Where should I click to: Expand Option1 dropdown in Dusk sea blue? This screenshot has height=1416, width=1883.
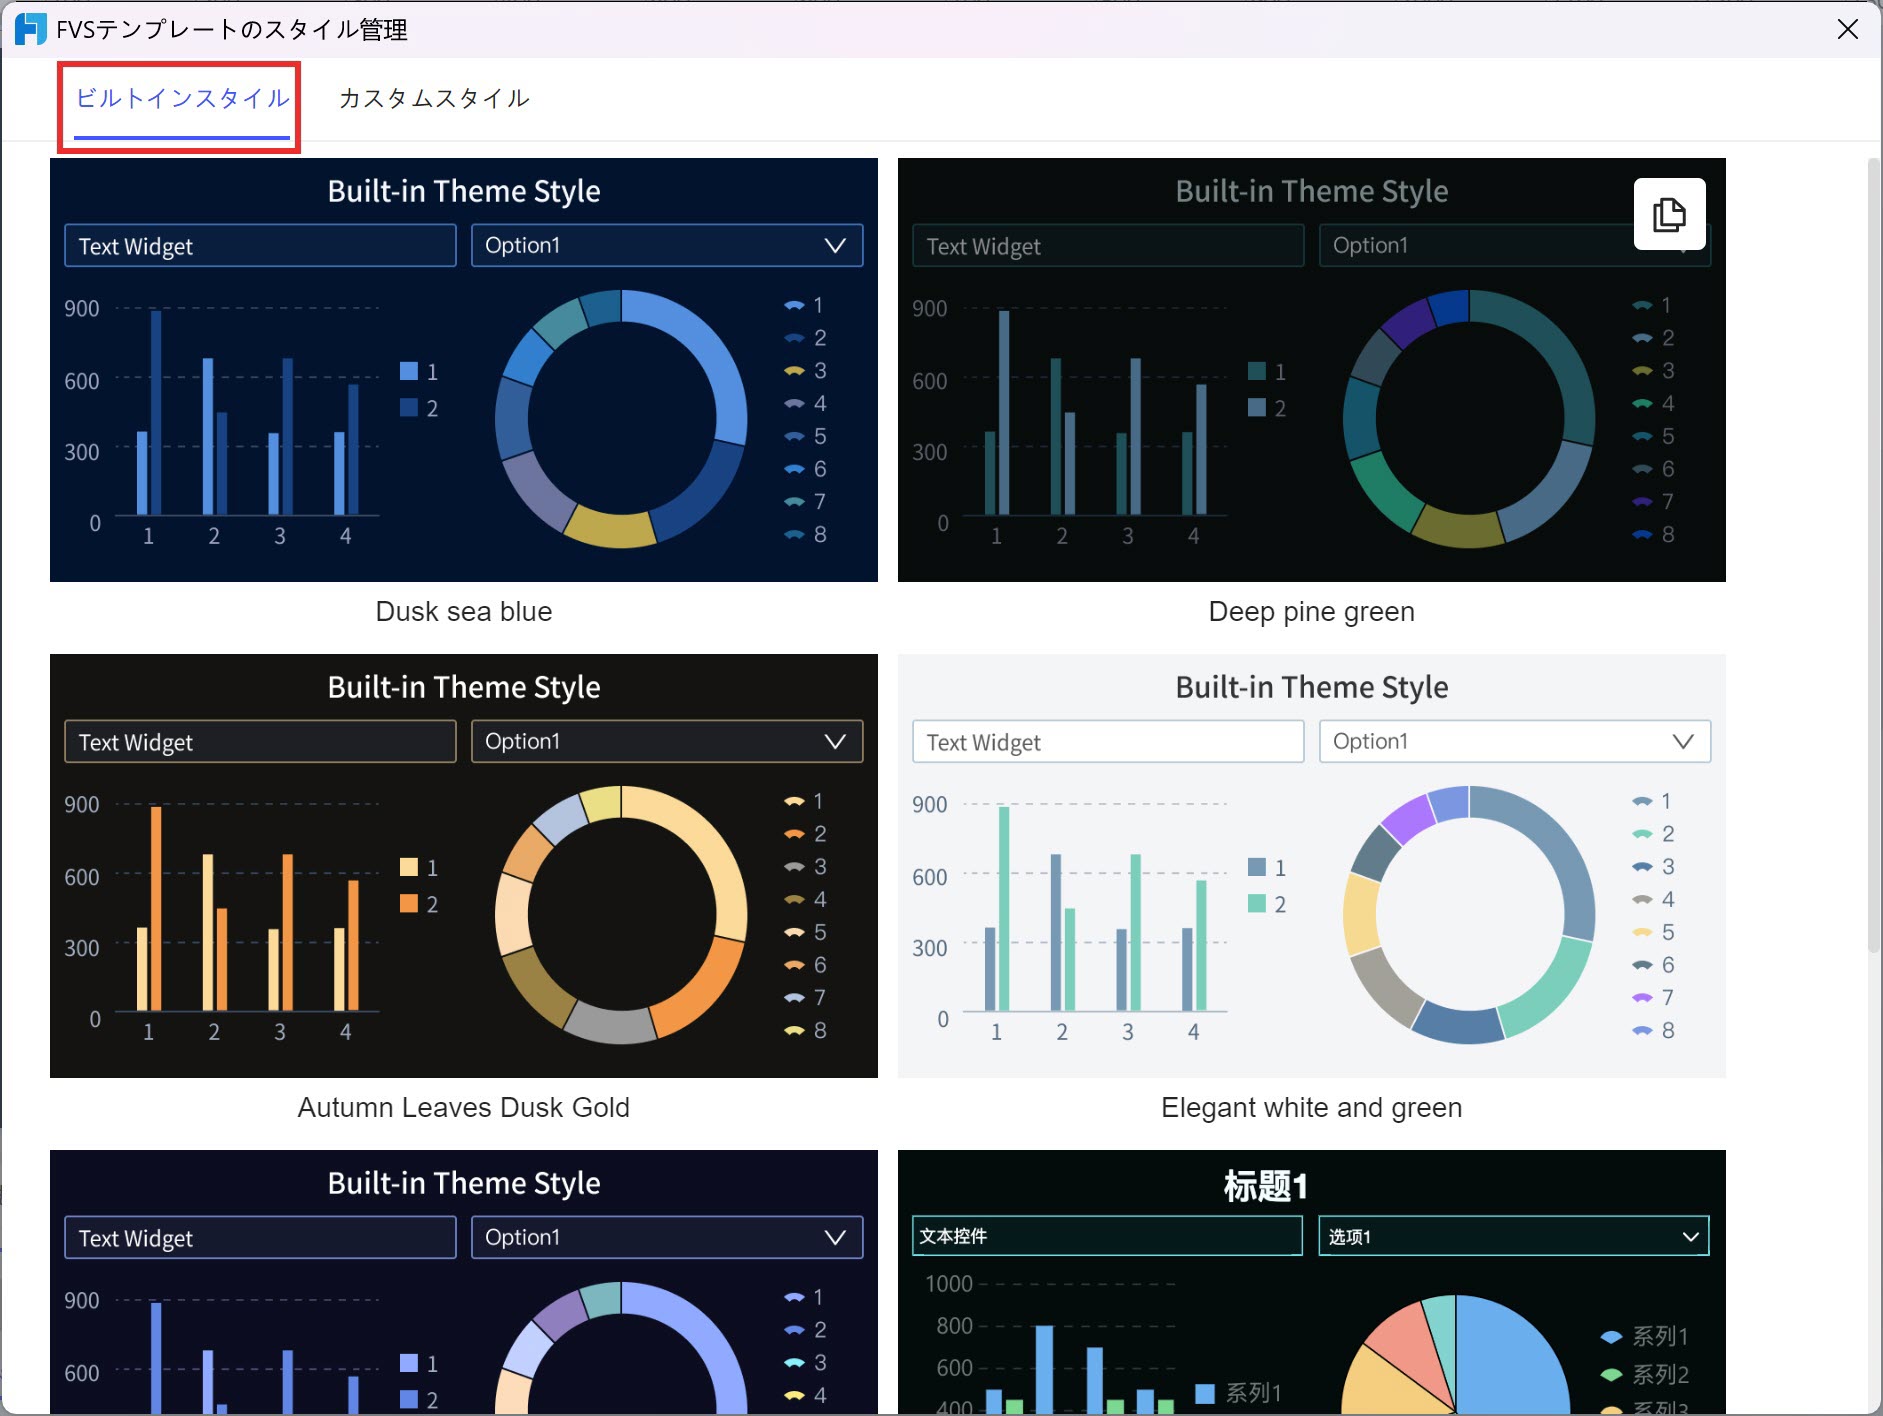point(667,245)
